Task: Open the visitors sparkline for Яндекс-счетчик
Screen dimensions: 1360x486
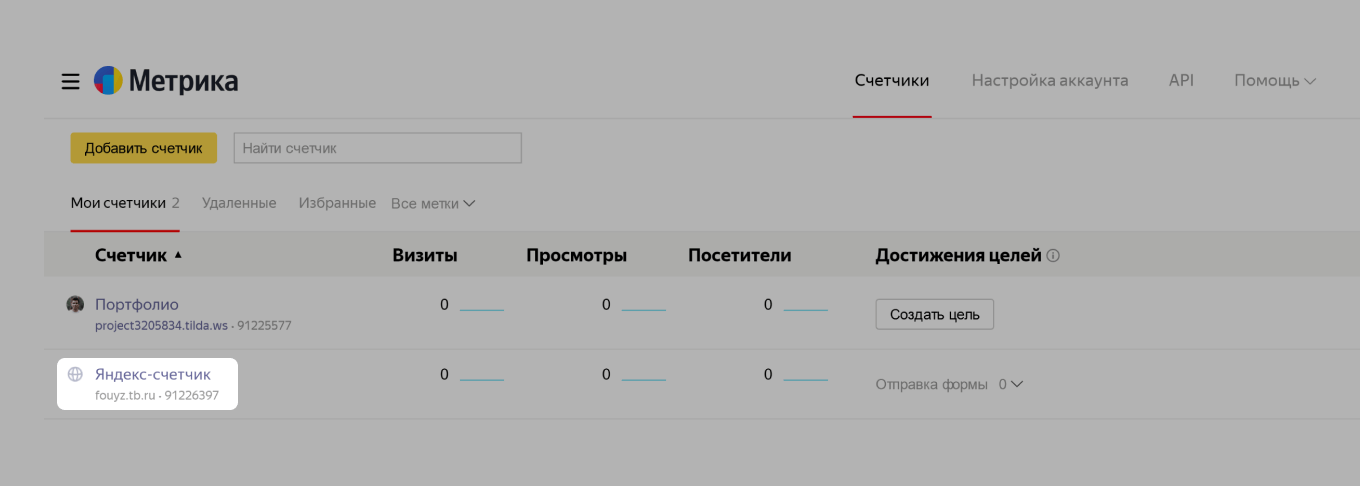Action: (805, 378)
